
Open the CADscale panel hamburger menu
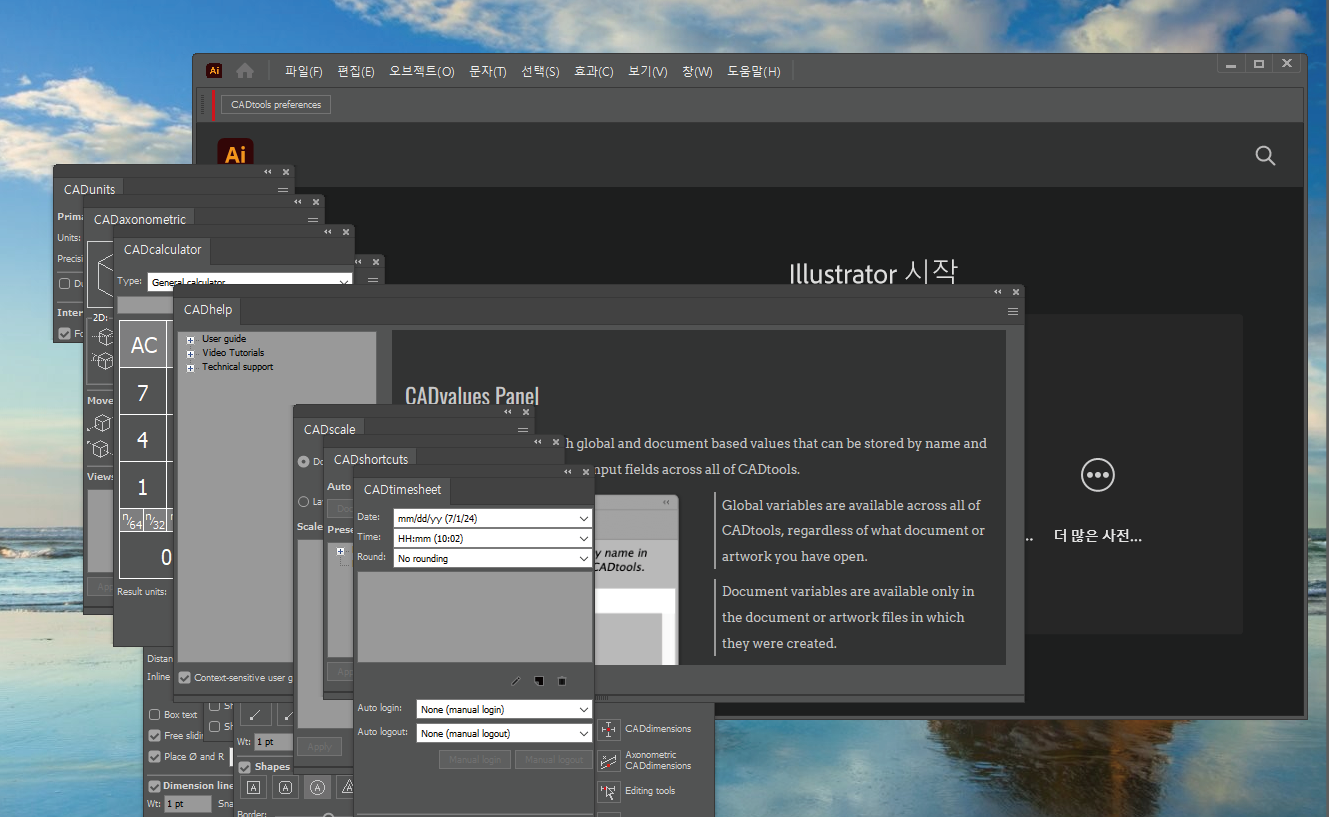pos(523,430)
